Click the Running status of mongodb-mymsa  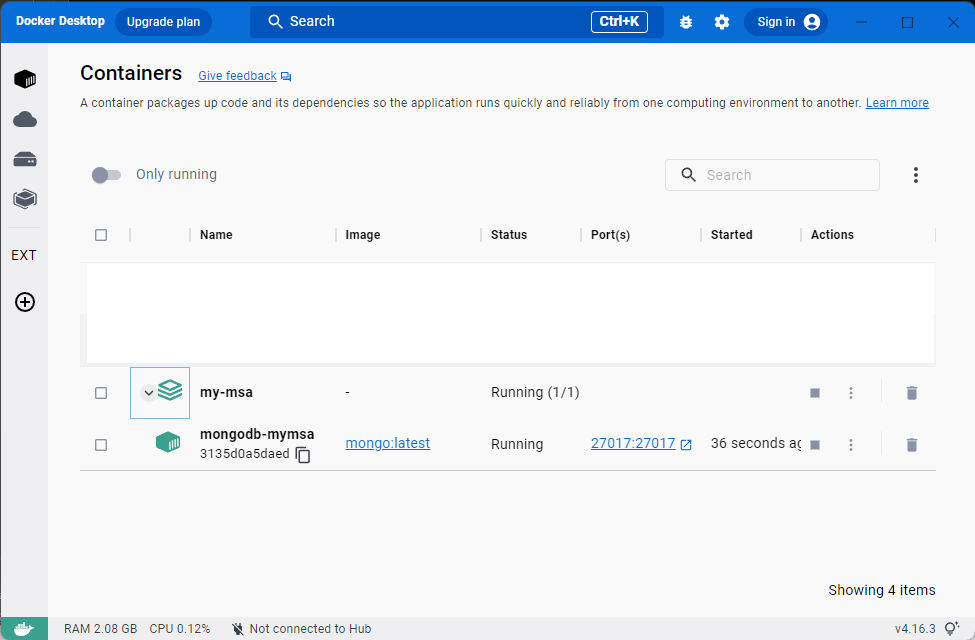[x=517, y=444]
